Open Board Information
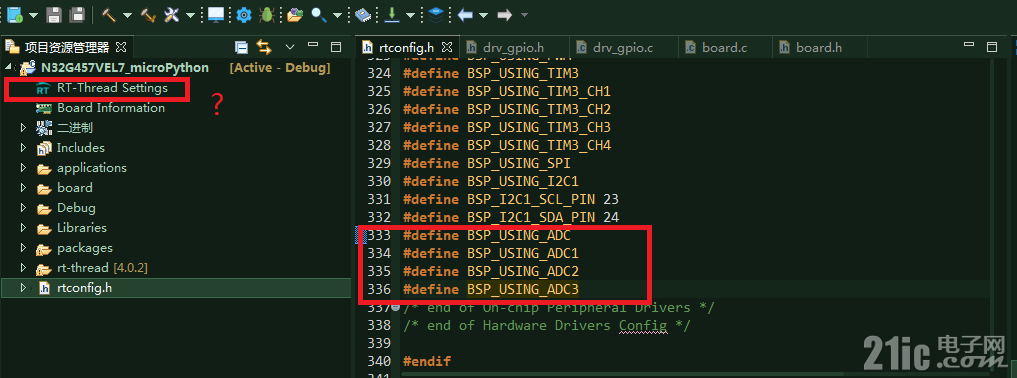This screenshot has width=1017, height=378. (111, 108)
